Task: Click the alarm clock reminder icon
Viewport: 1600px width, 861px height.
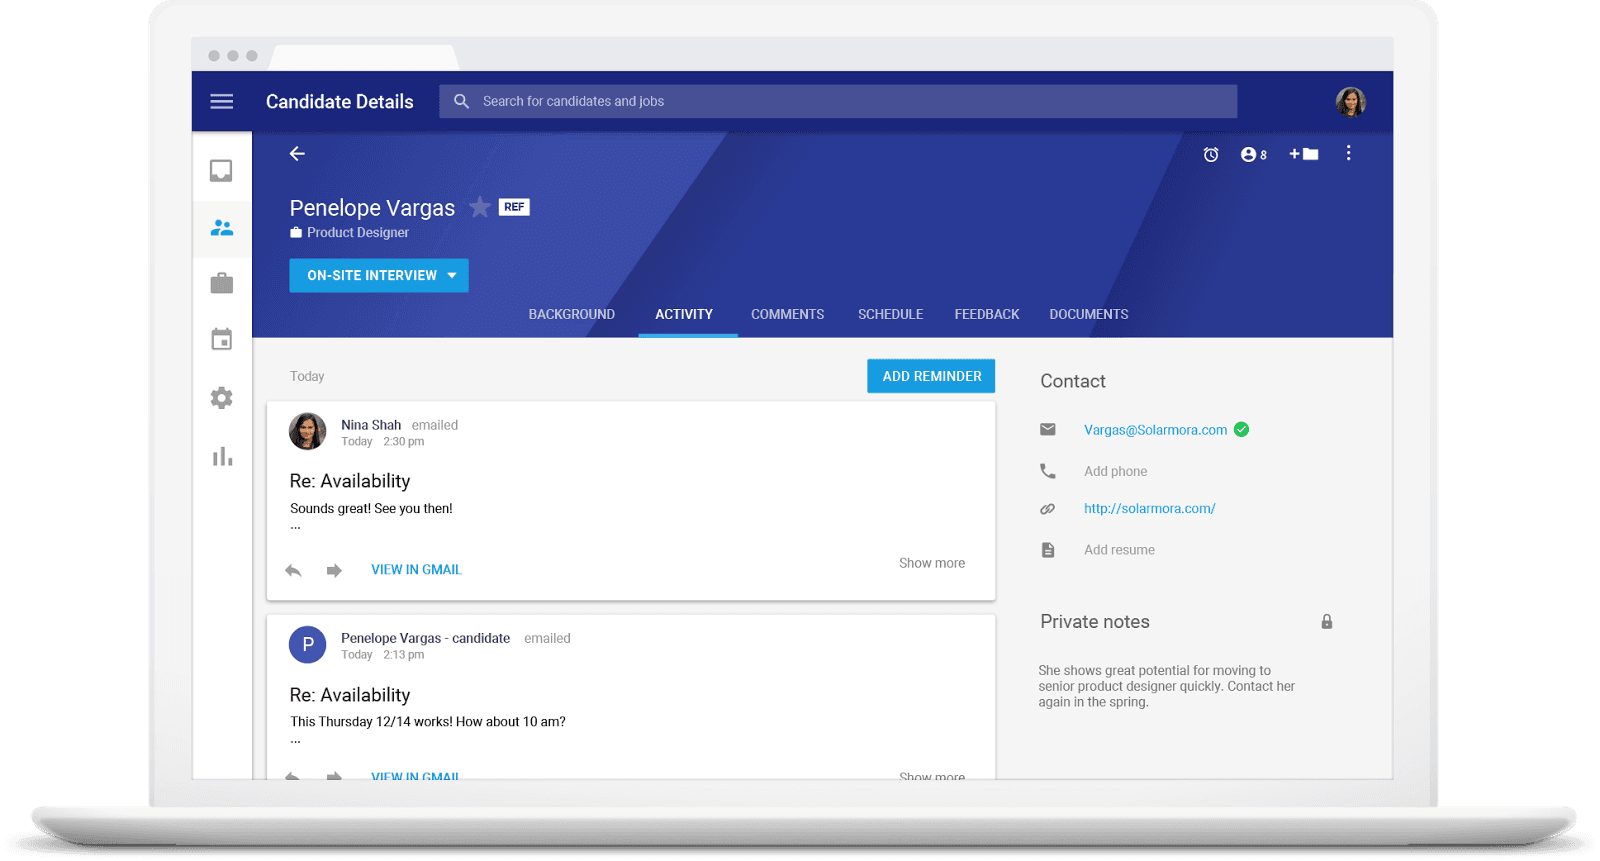Action: pos(1211,154)
